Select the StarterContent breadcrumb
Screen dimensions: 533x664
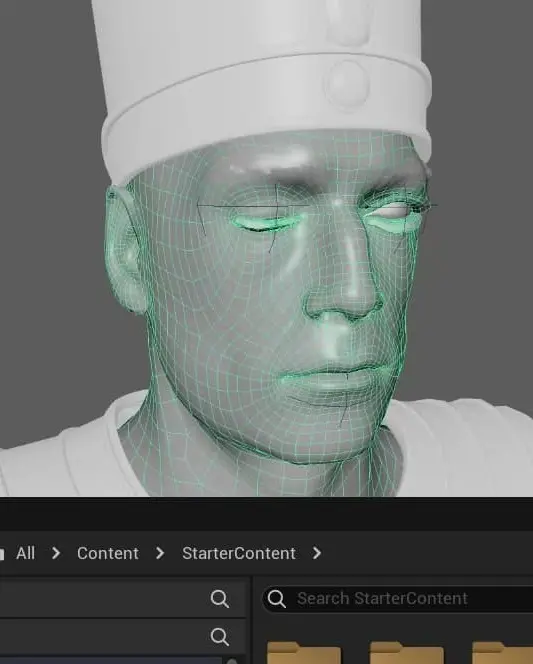tap(239, 553)
